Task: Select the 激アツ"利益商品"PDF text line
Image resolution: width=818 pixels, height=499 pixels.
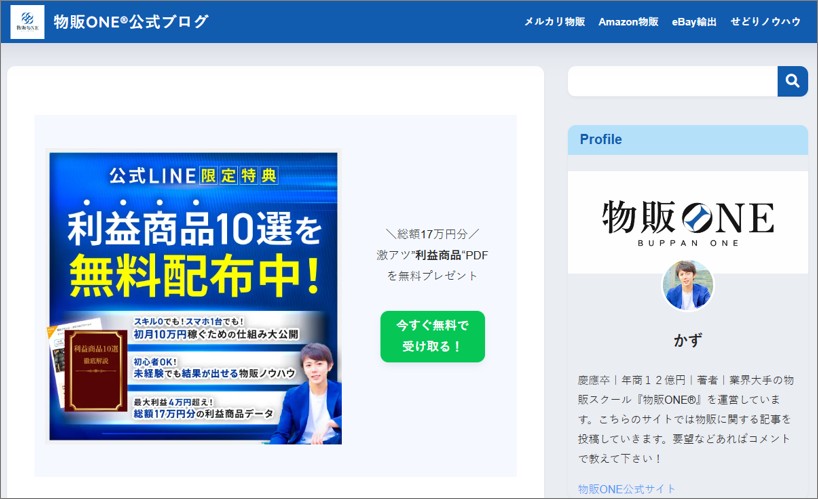Action: pyautogui.click(x=432, y=255)
